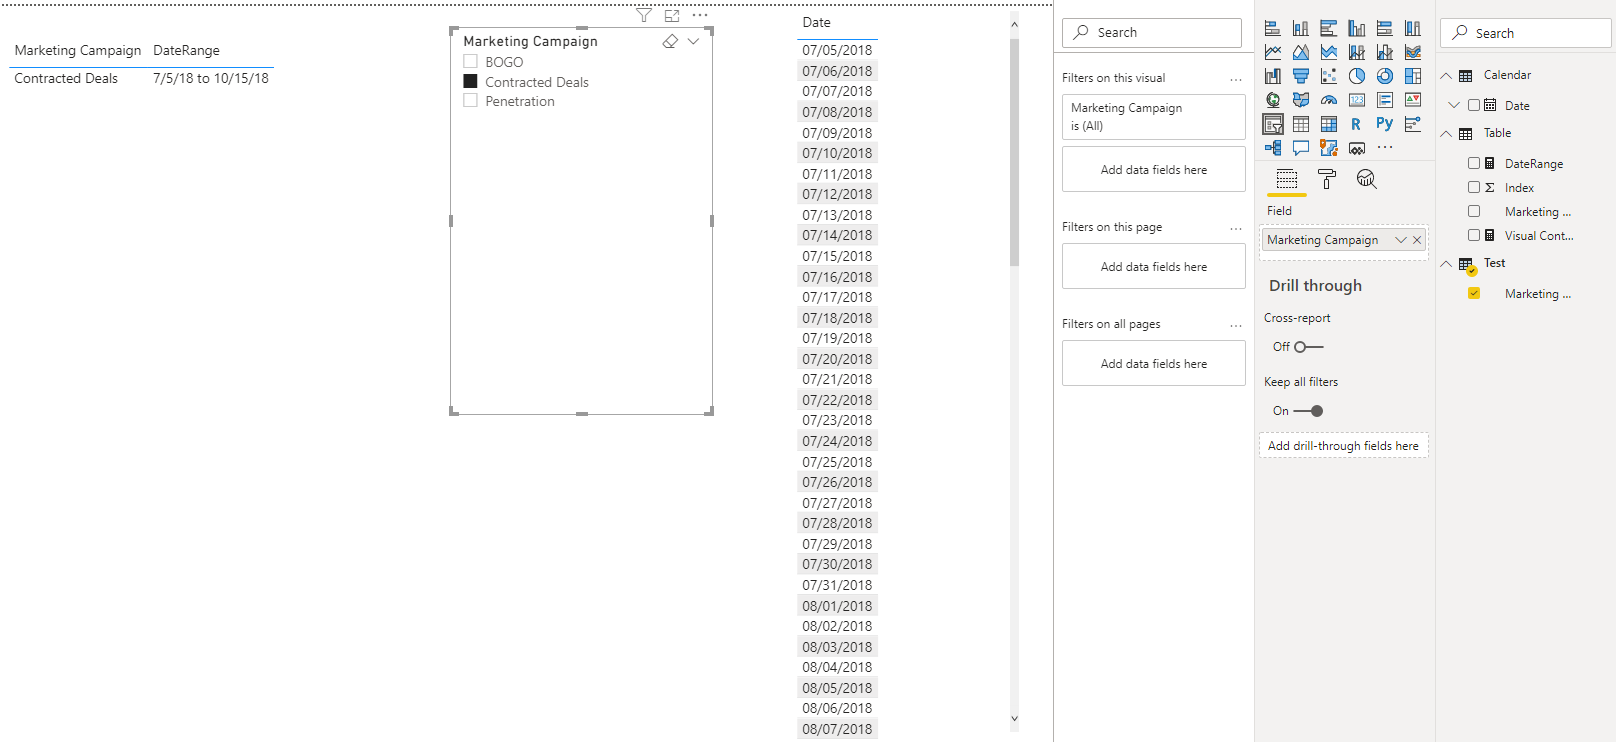1616x742 pixels.
Task: Focus the Filters pane Search box
Action: (1152, 33)
